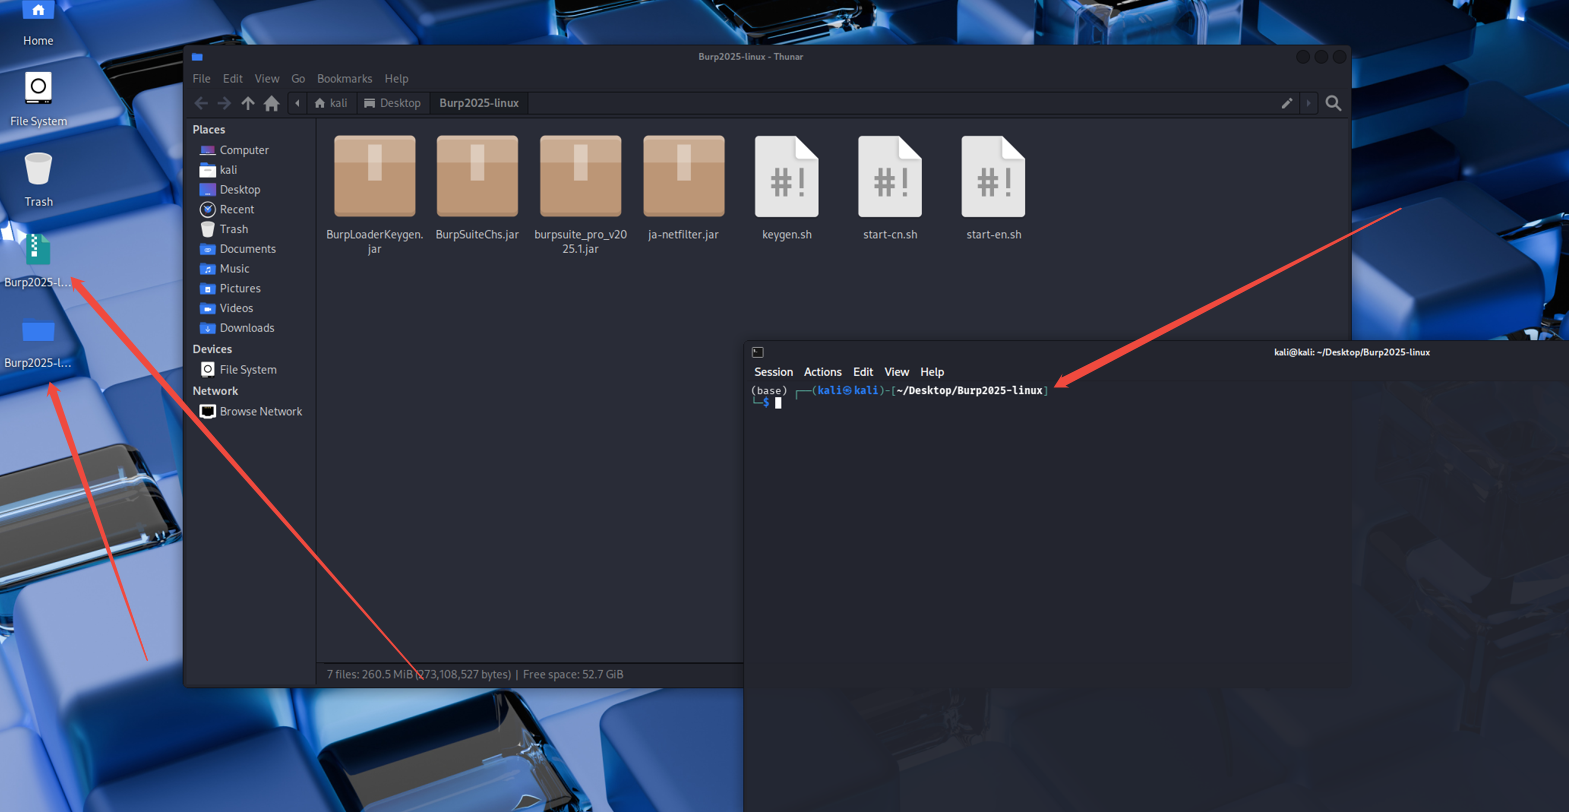Open the Session menu in the terminal
Screen dimensions: 1569x812
coord(773,372)
